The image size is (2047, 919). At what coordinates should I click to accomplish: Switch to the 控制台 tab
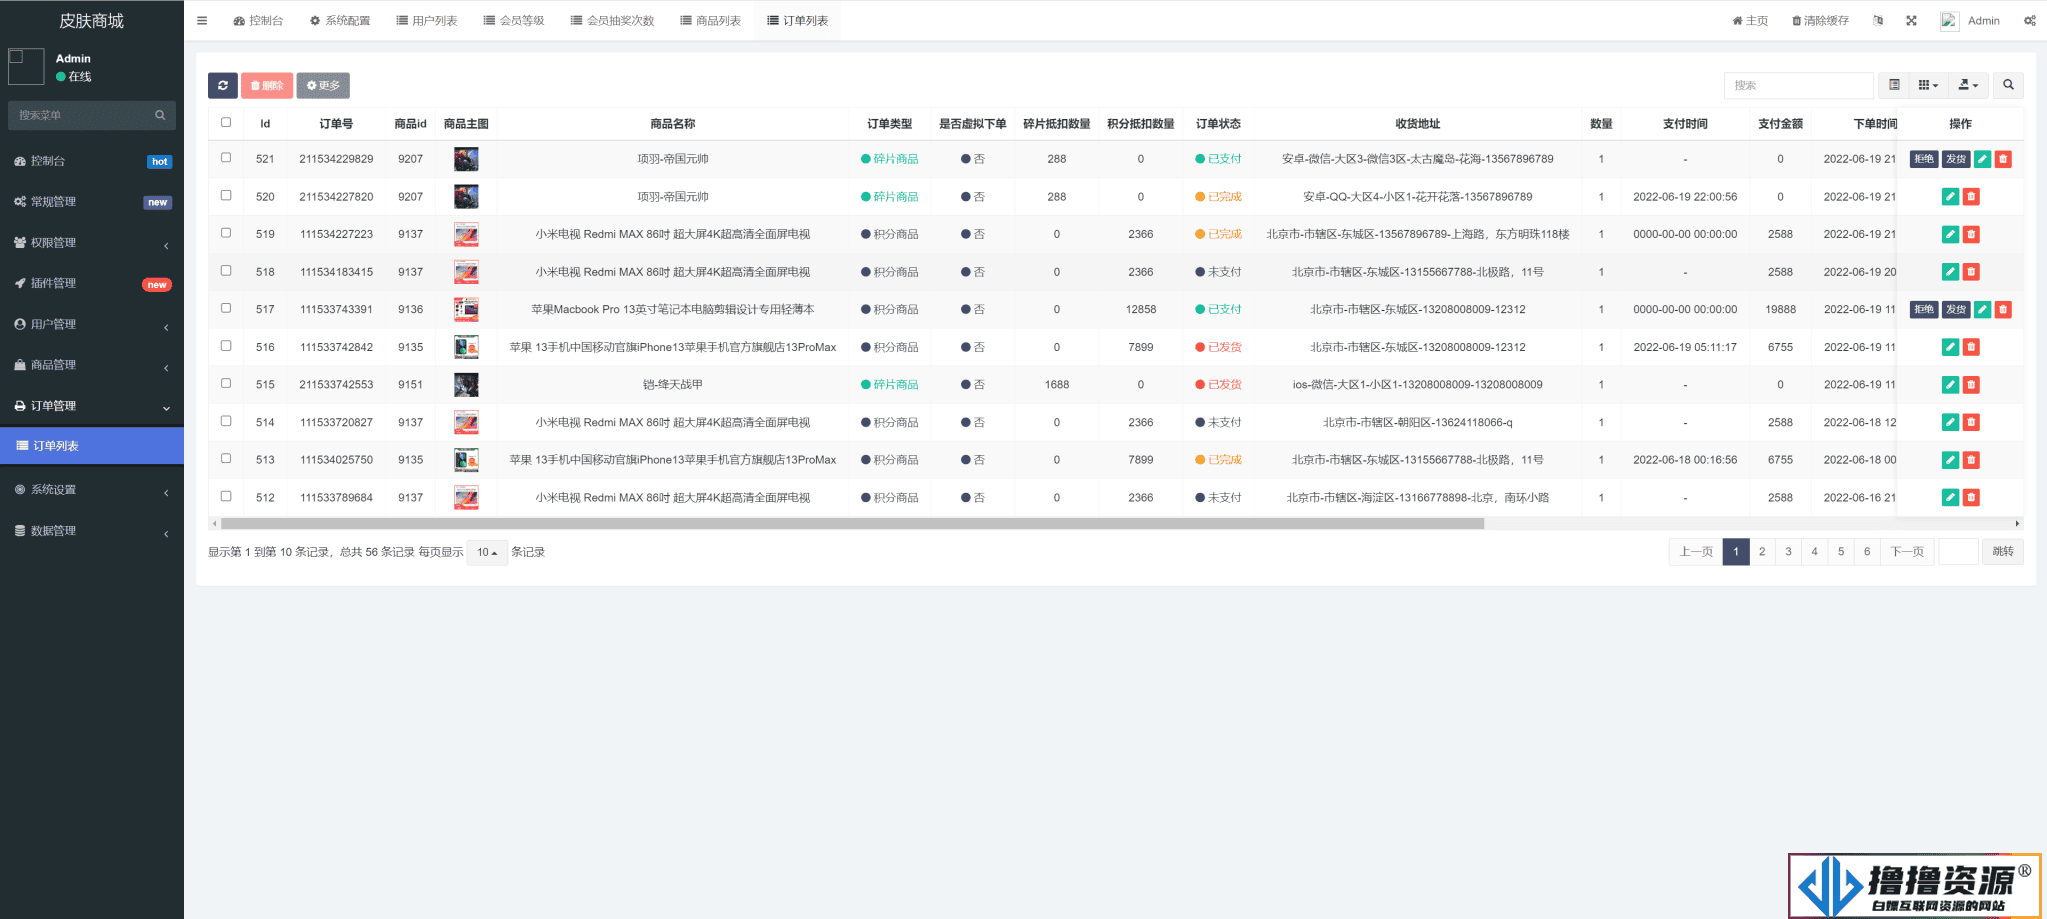coord(258,20)
